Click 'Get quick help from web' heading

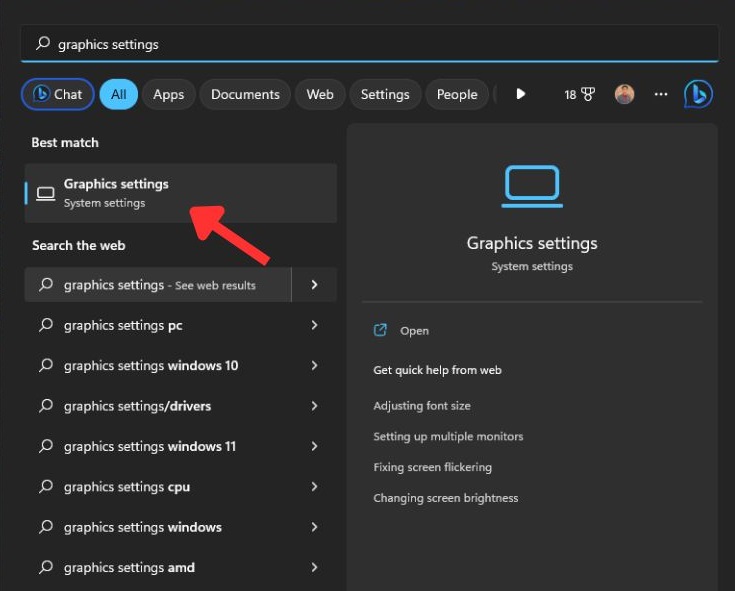pyautogui.click(x=437, y=370)
